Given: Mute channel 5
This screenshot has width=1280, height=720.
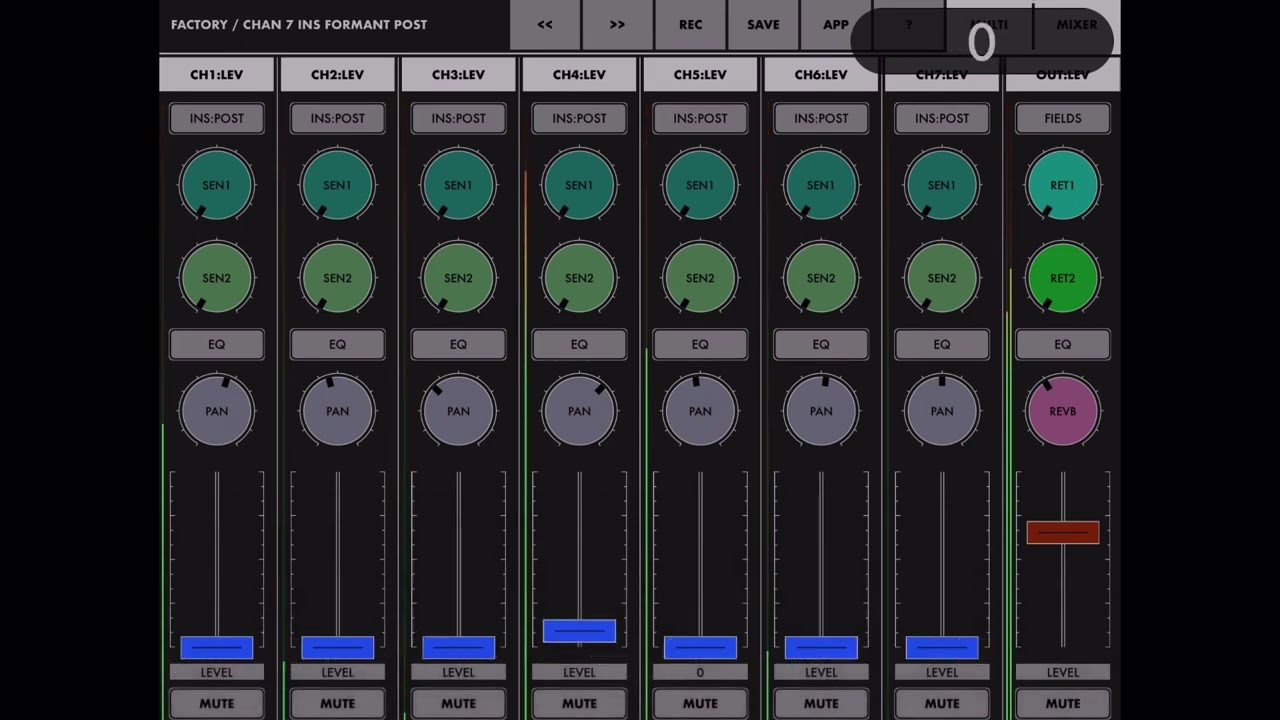Looking at the screenshot, I should 700,703.
